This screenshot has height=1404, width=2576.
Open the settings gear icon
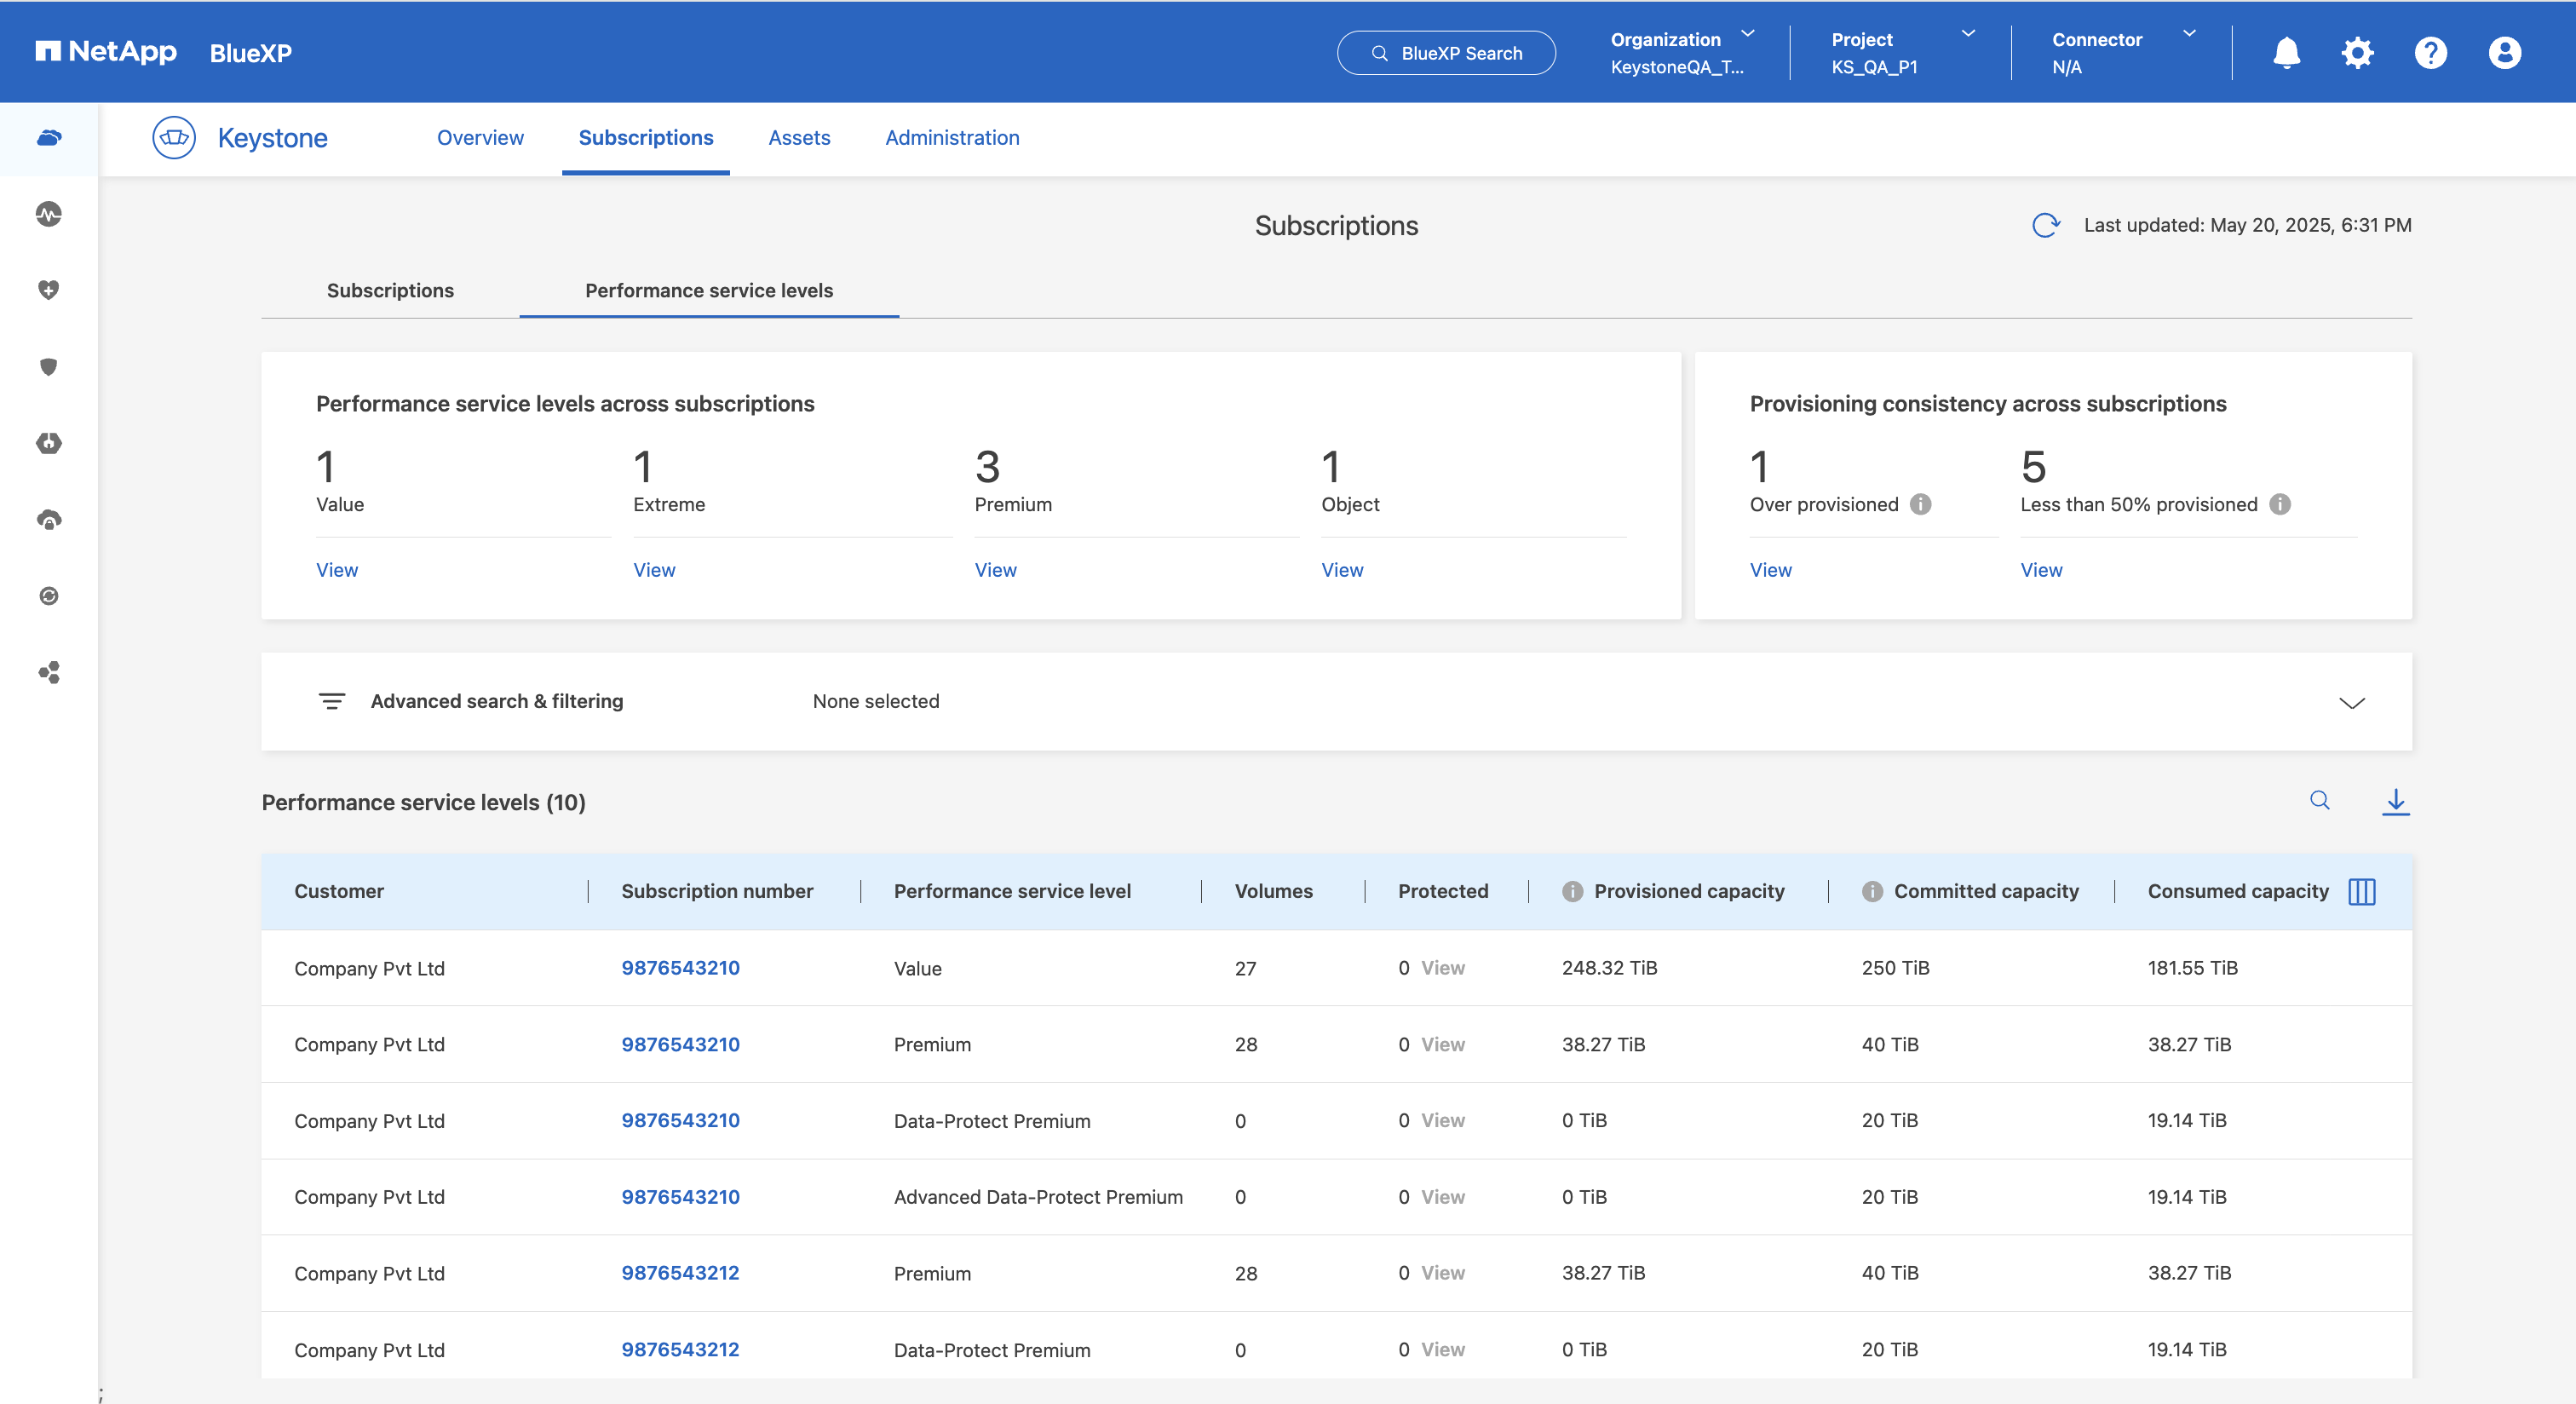pos(2357,53)
